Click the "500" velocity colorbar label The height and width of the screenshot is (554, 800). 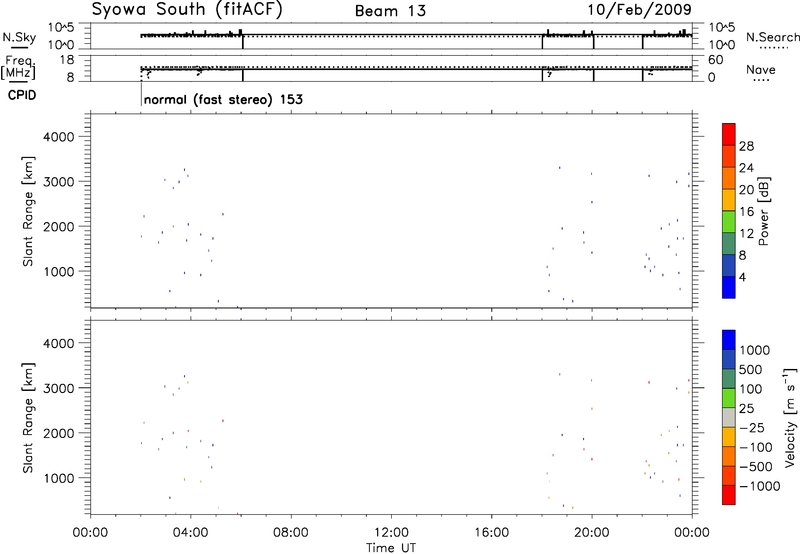click(x=750, y=369)
